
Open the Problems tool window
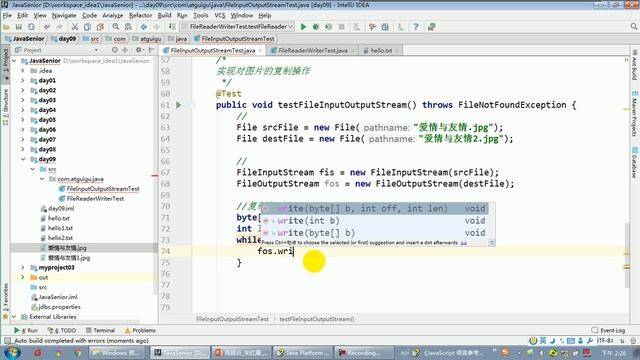coord(140,330)
